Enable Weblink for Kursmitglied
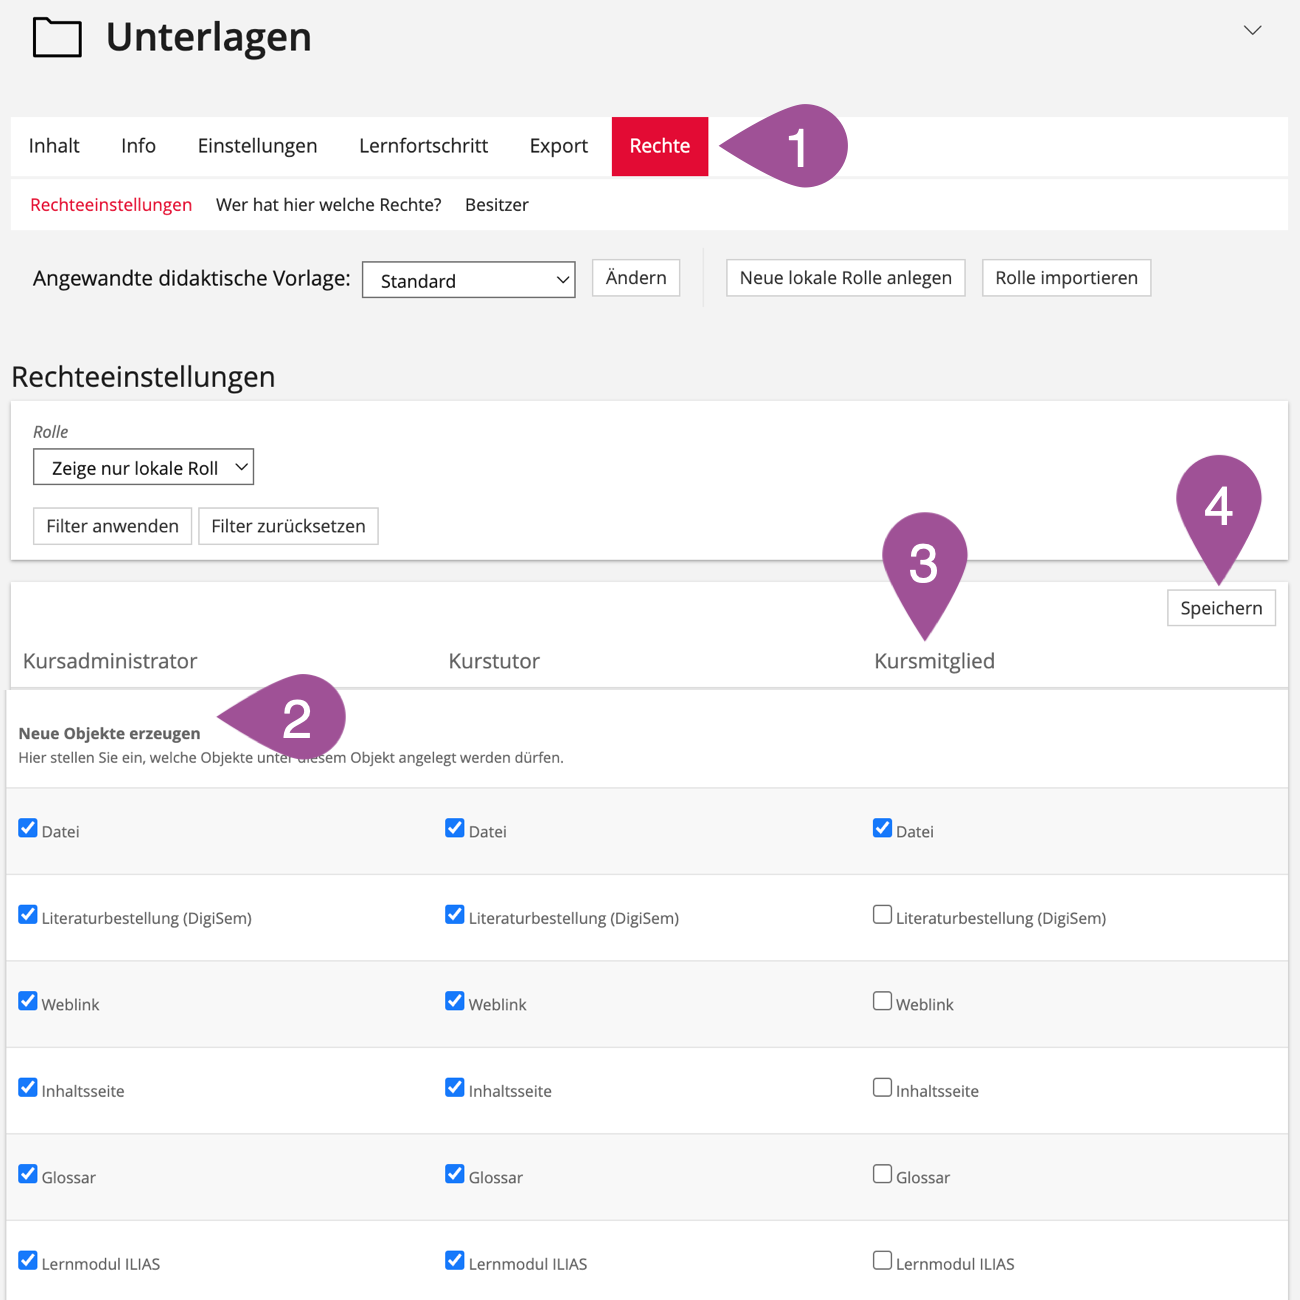The height and width of the screenshot is (1300, 1300). coord(882,1001)
